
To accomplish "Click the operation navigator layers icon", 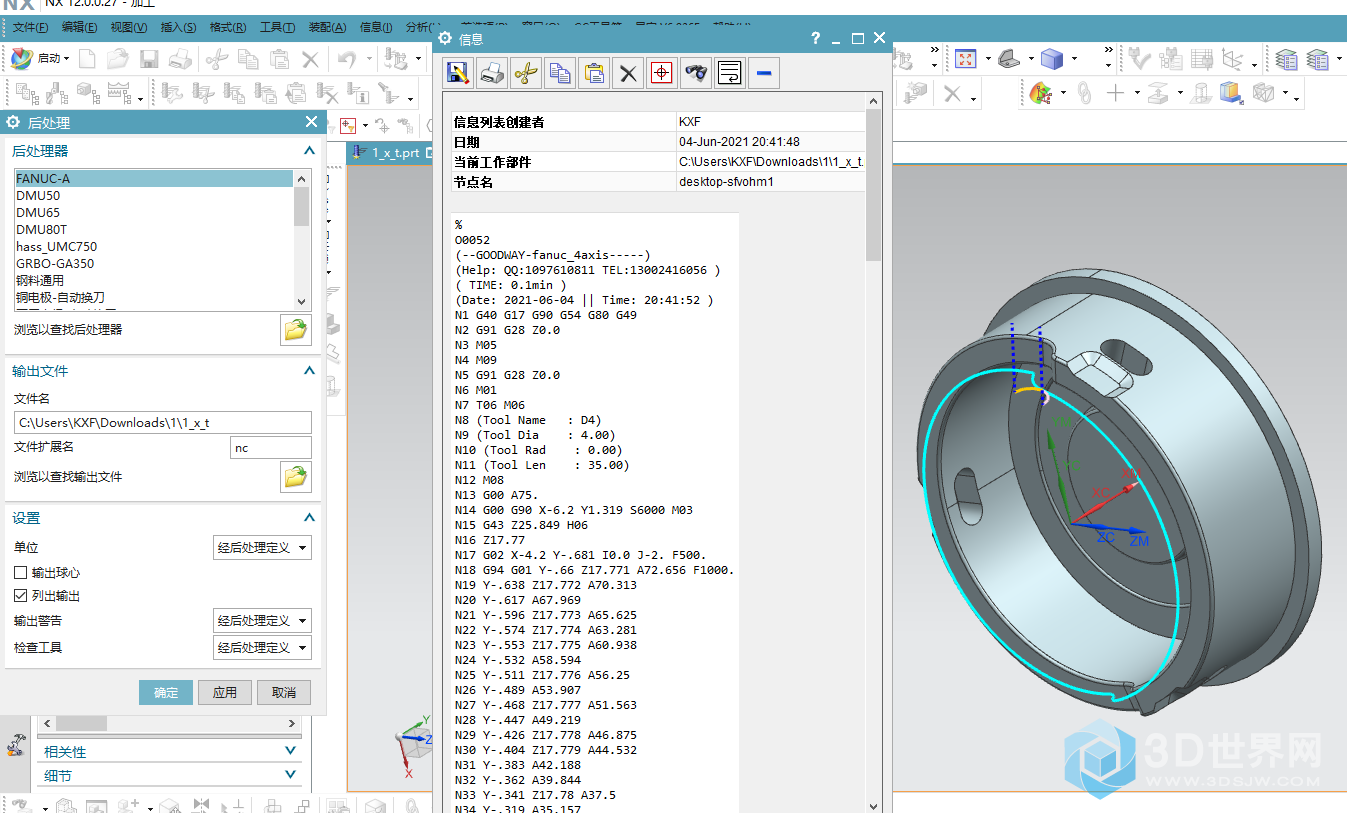I will tap(1286, 59).
